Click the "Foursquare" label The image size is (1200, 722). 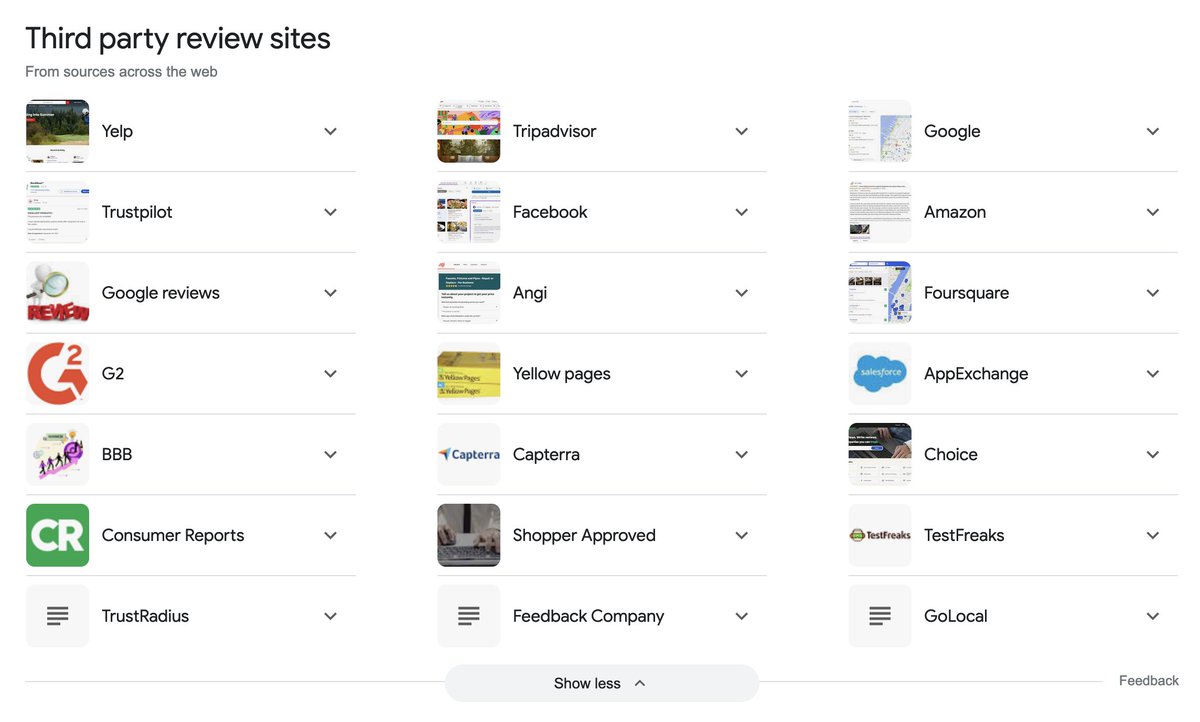pyautogui.click(x=967, y=294)
